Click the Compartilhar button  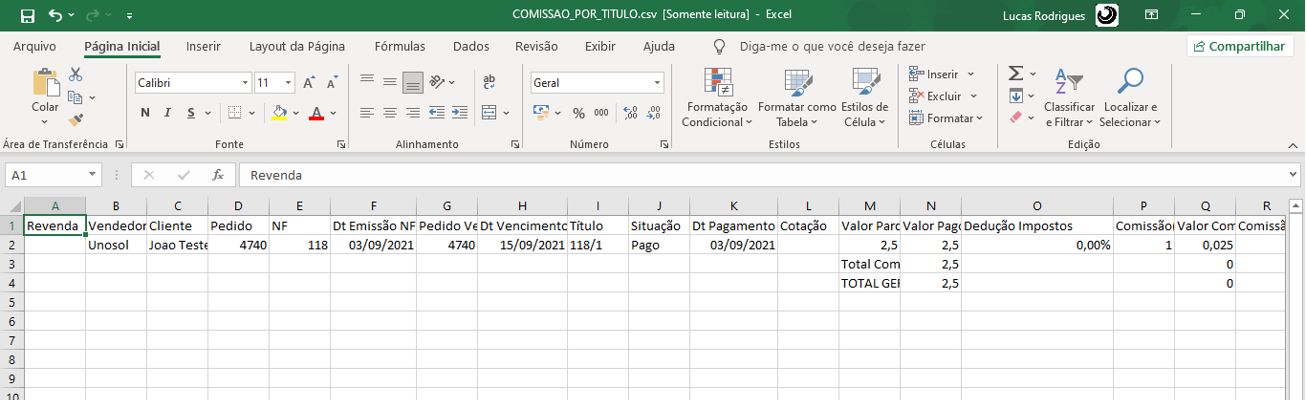click(1238, 46)
